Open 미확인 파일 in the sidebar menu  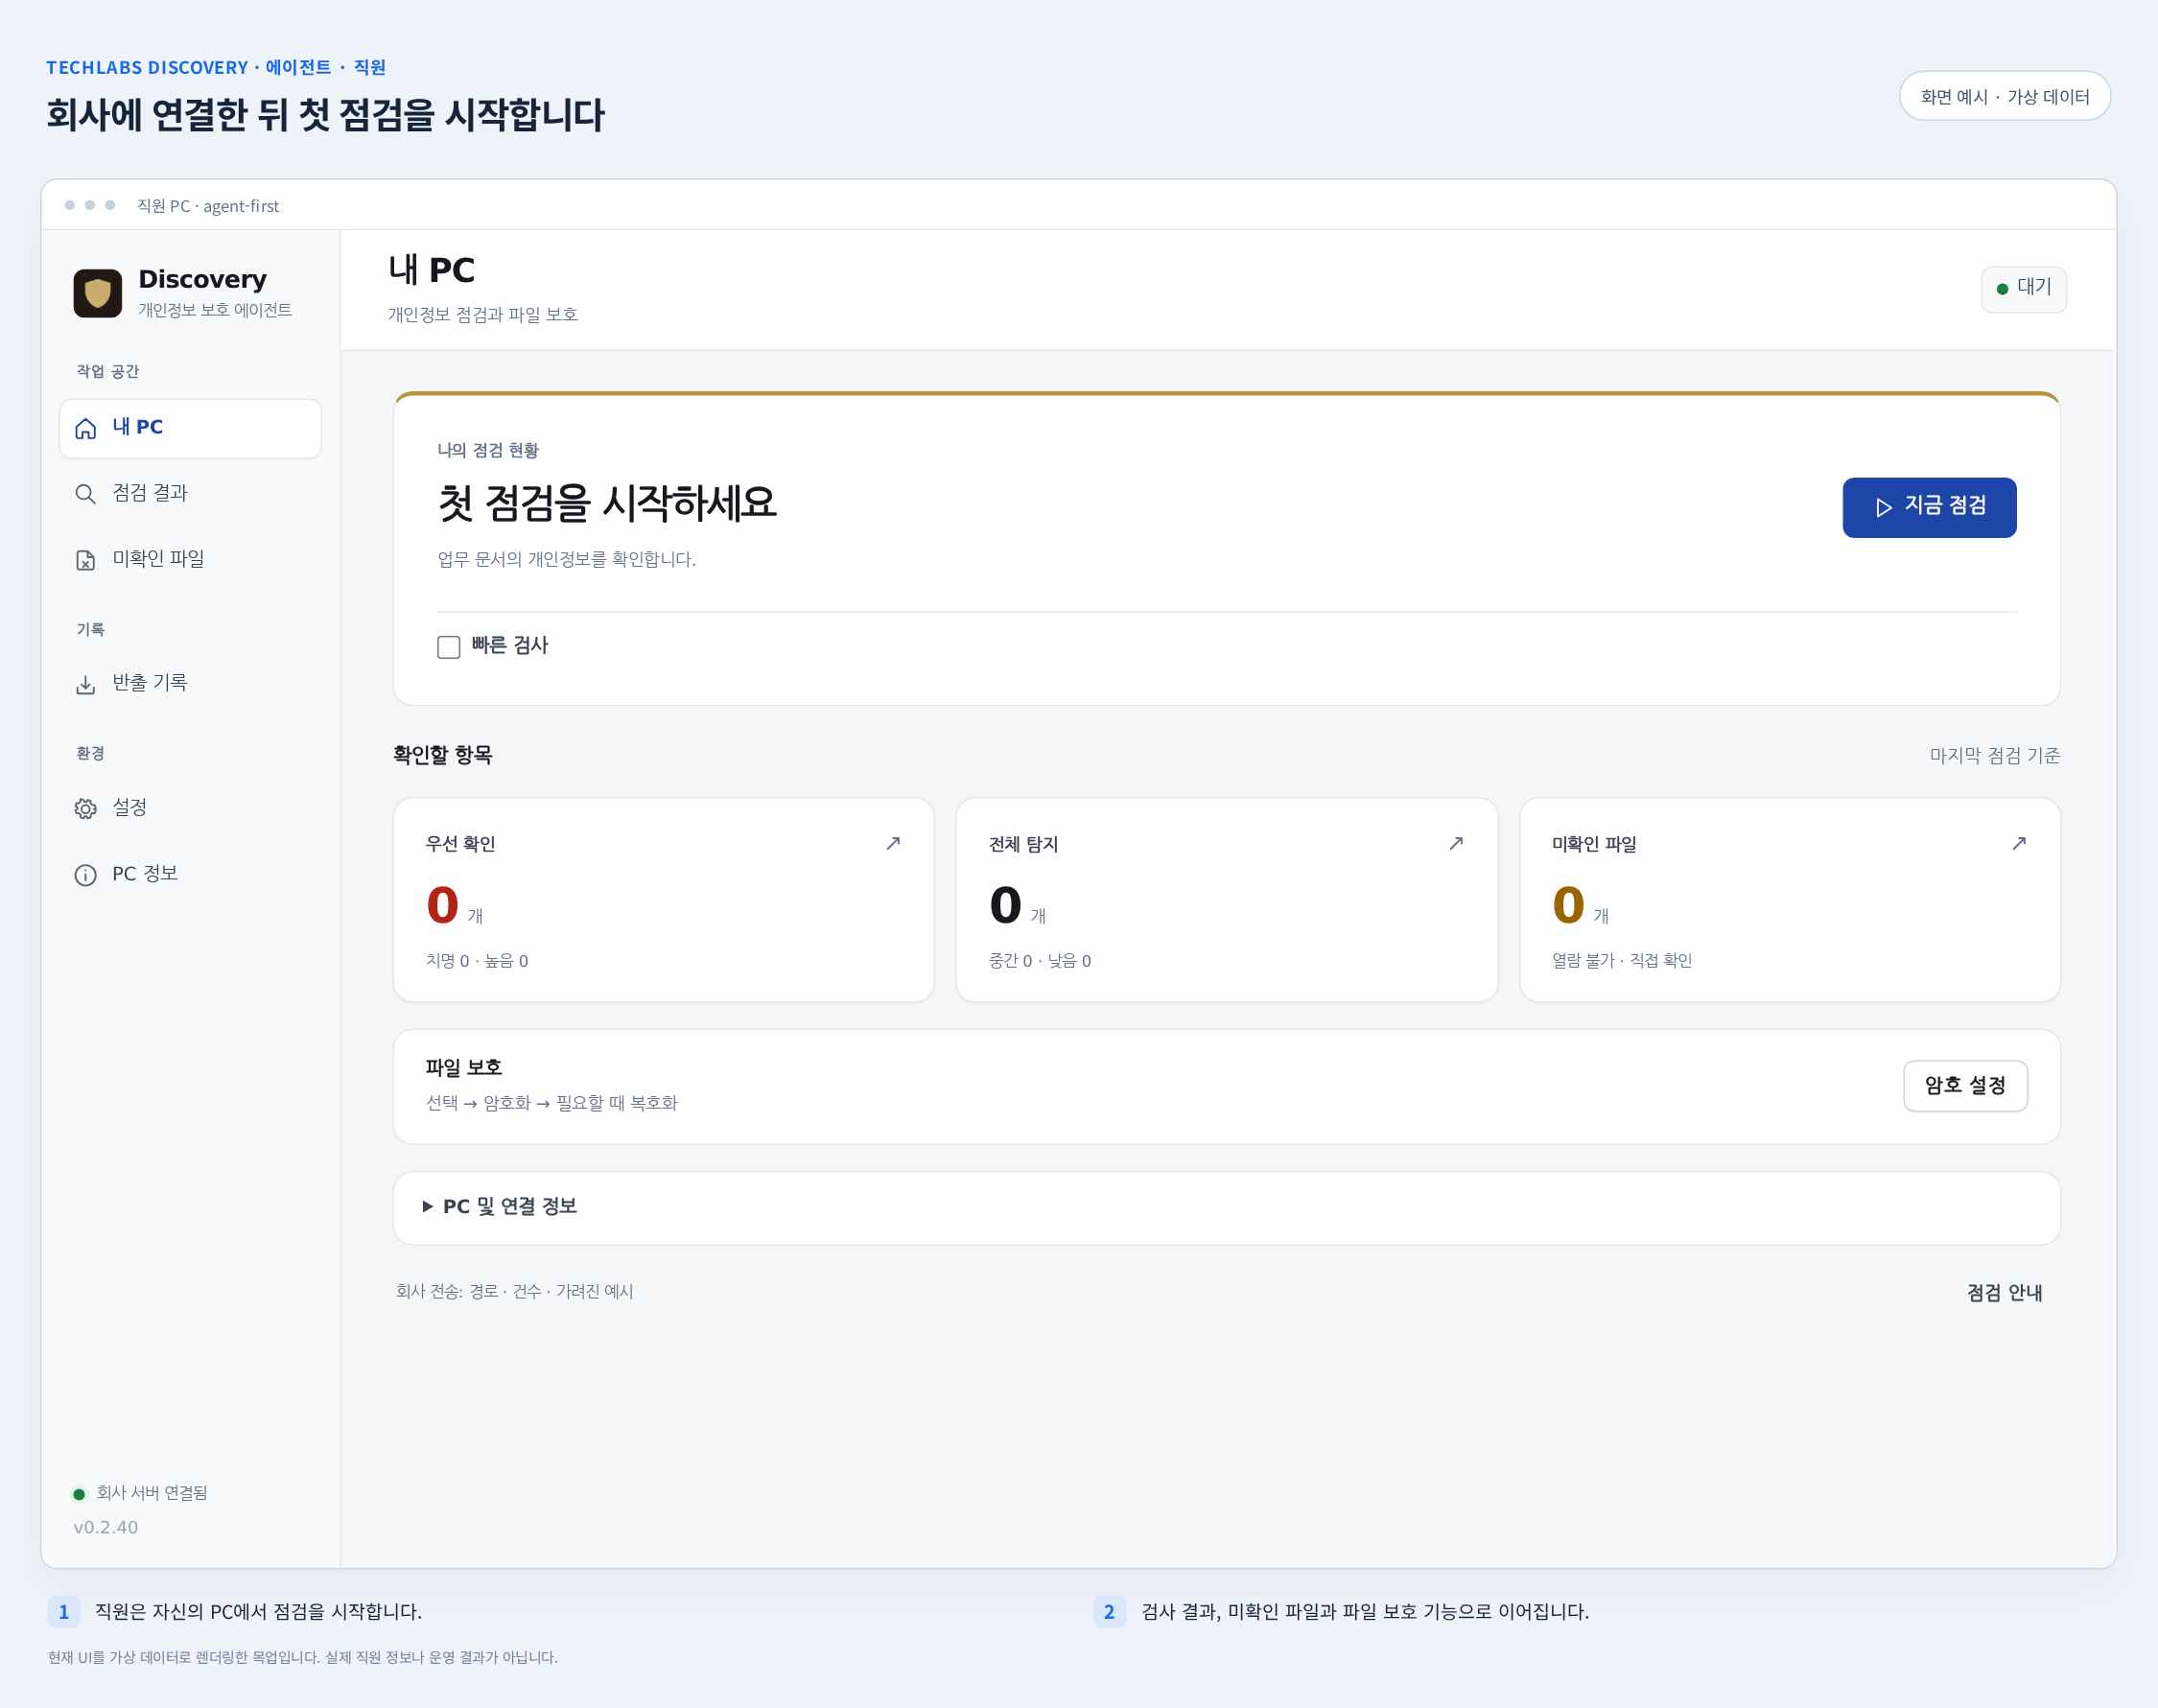point(190,559)
